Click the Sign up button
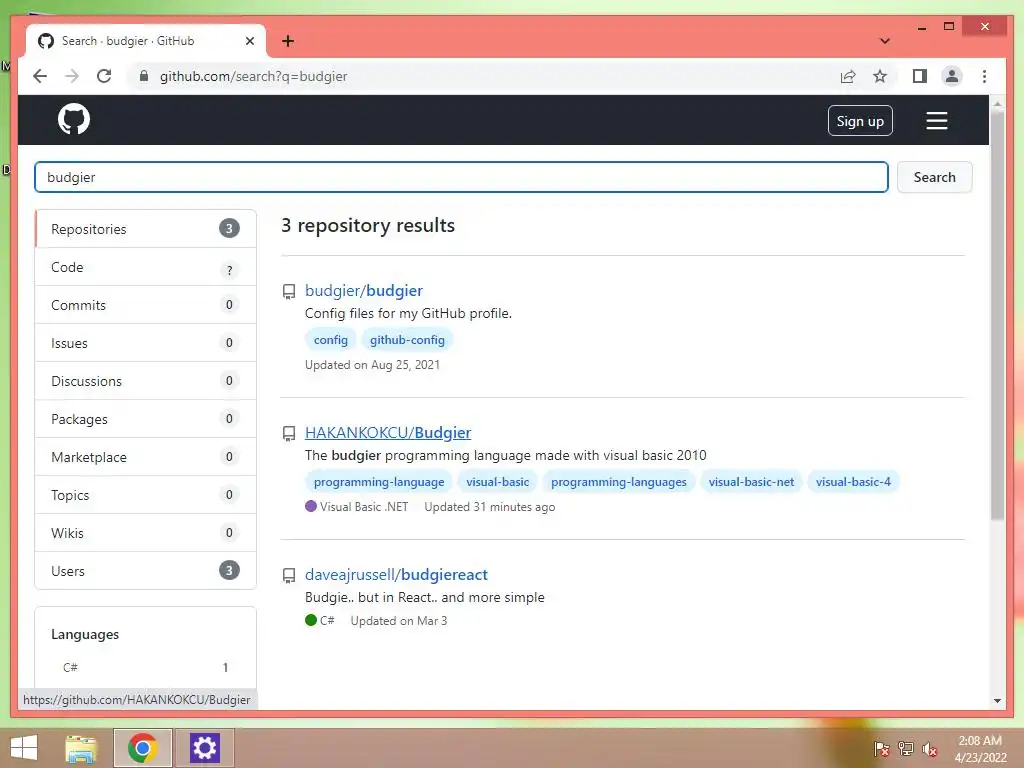 (860, 121)
